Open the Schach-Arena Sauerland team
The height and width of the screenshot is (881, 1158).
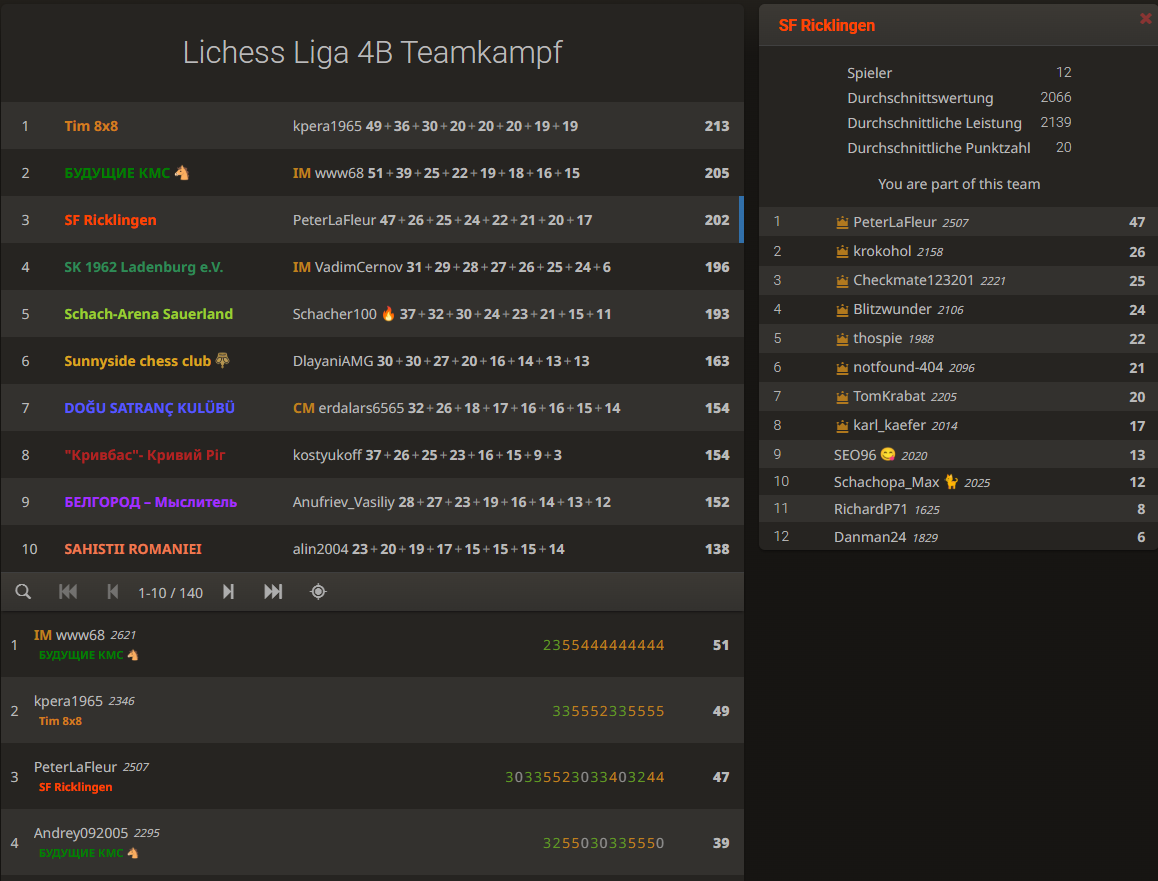149,314
